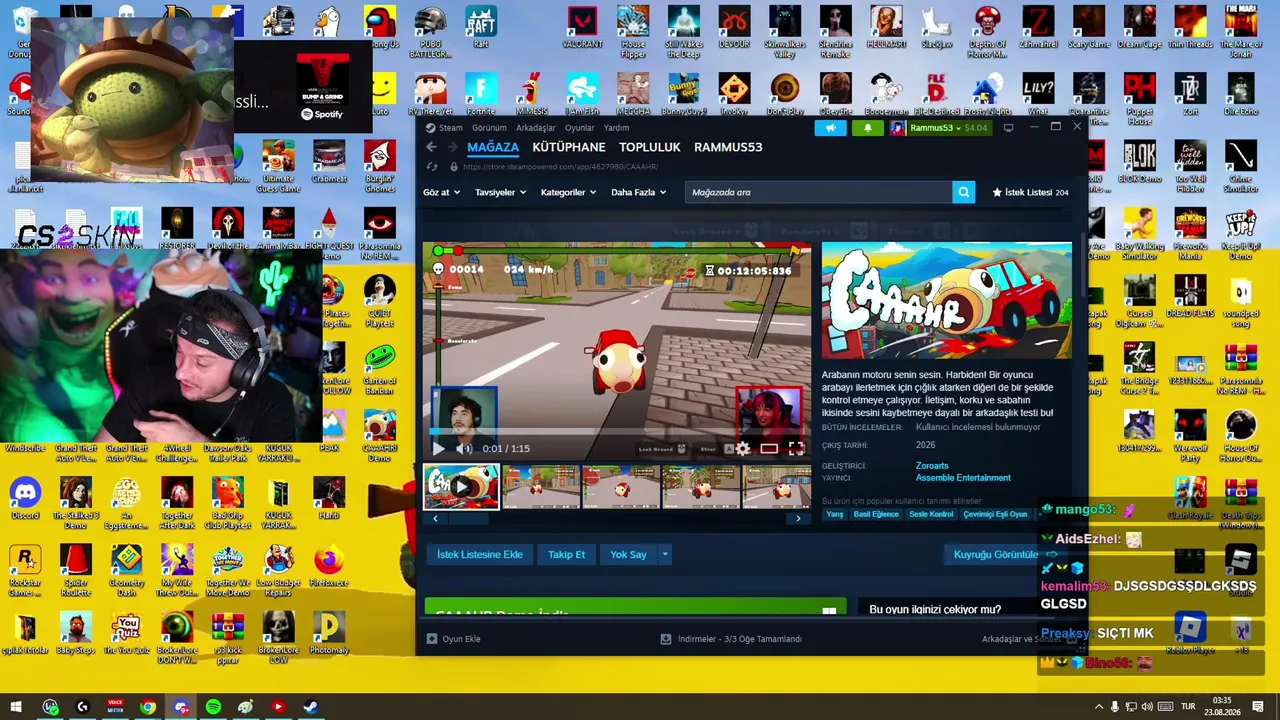Click the Takip Et button
1280x720 pixels.
pyautogui.click(x=566, y=555)
